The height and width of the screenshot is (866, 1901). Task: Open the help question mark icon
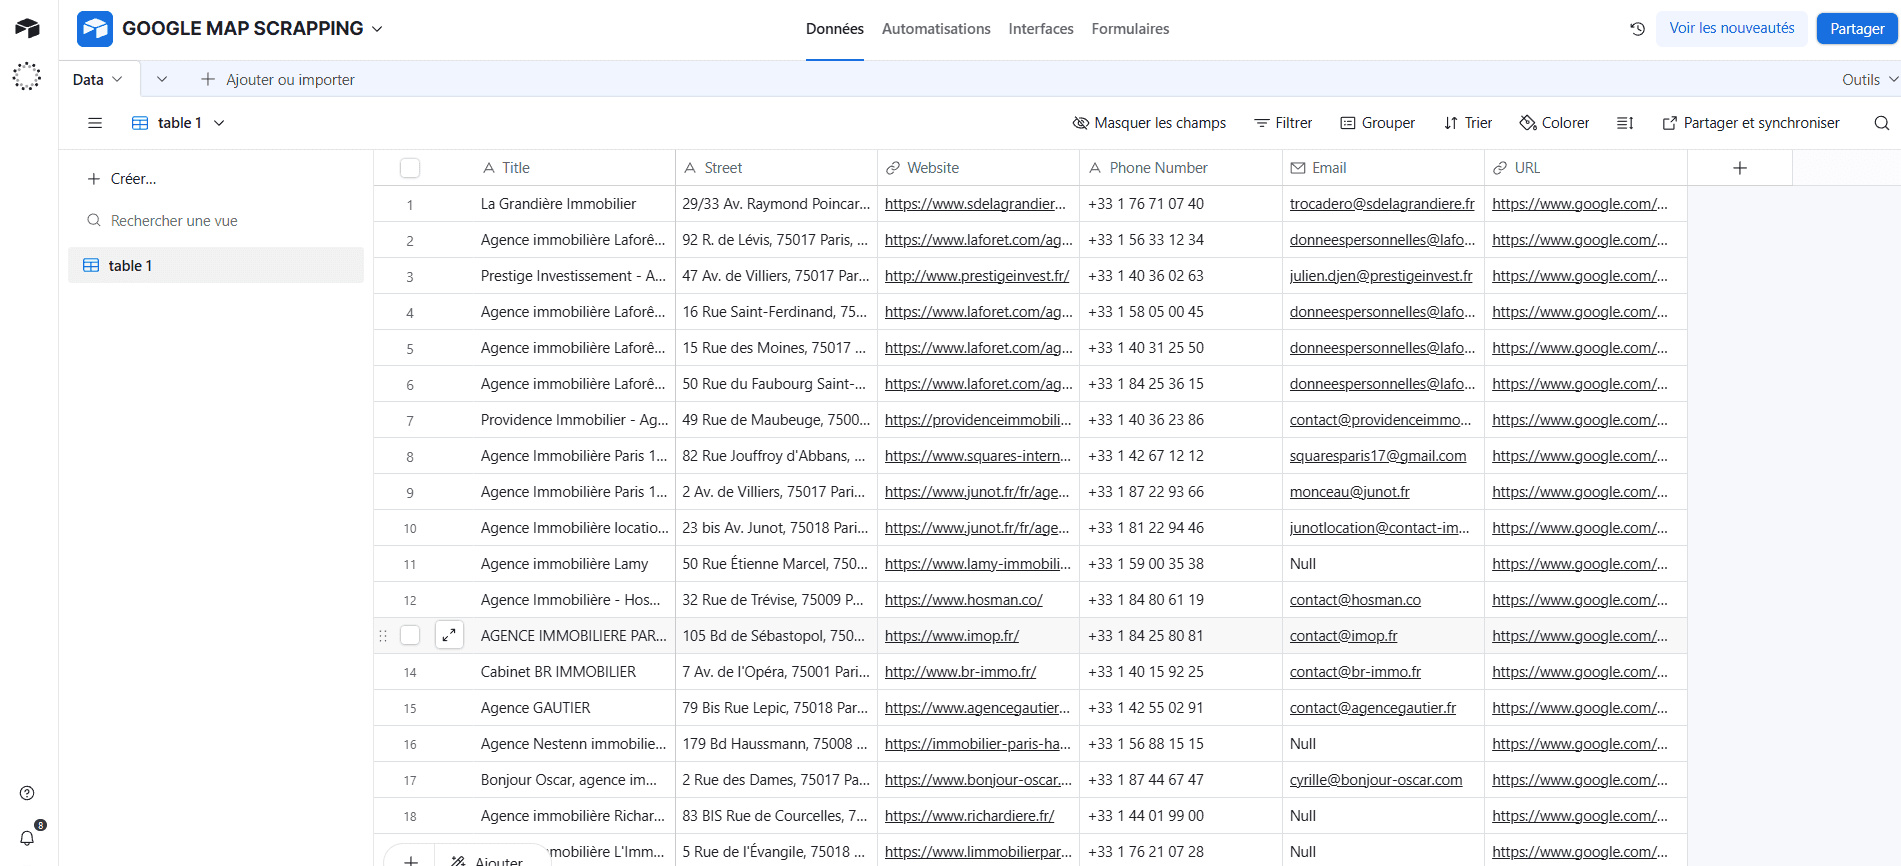point(27,793)
